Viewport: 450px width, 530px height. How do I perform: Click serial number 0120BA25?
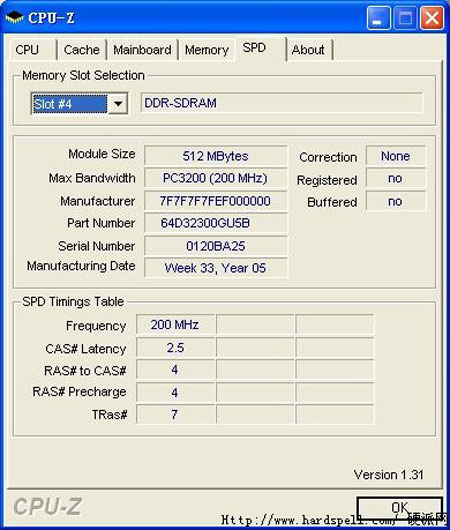(x=215, y=246)
